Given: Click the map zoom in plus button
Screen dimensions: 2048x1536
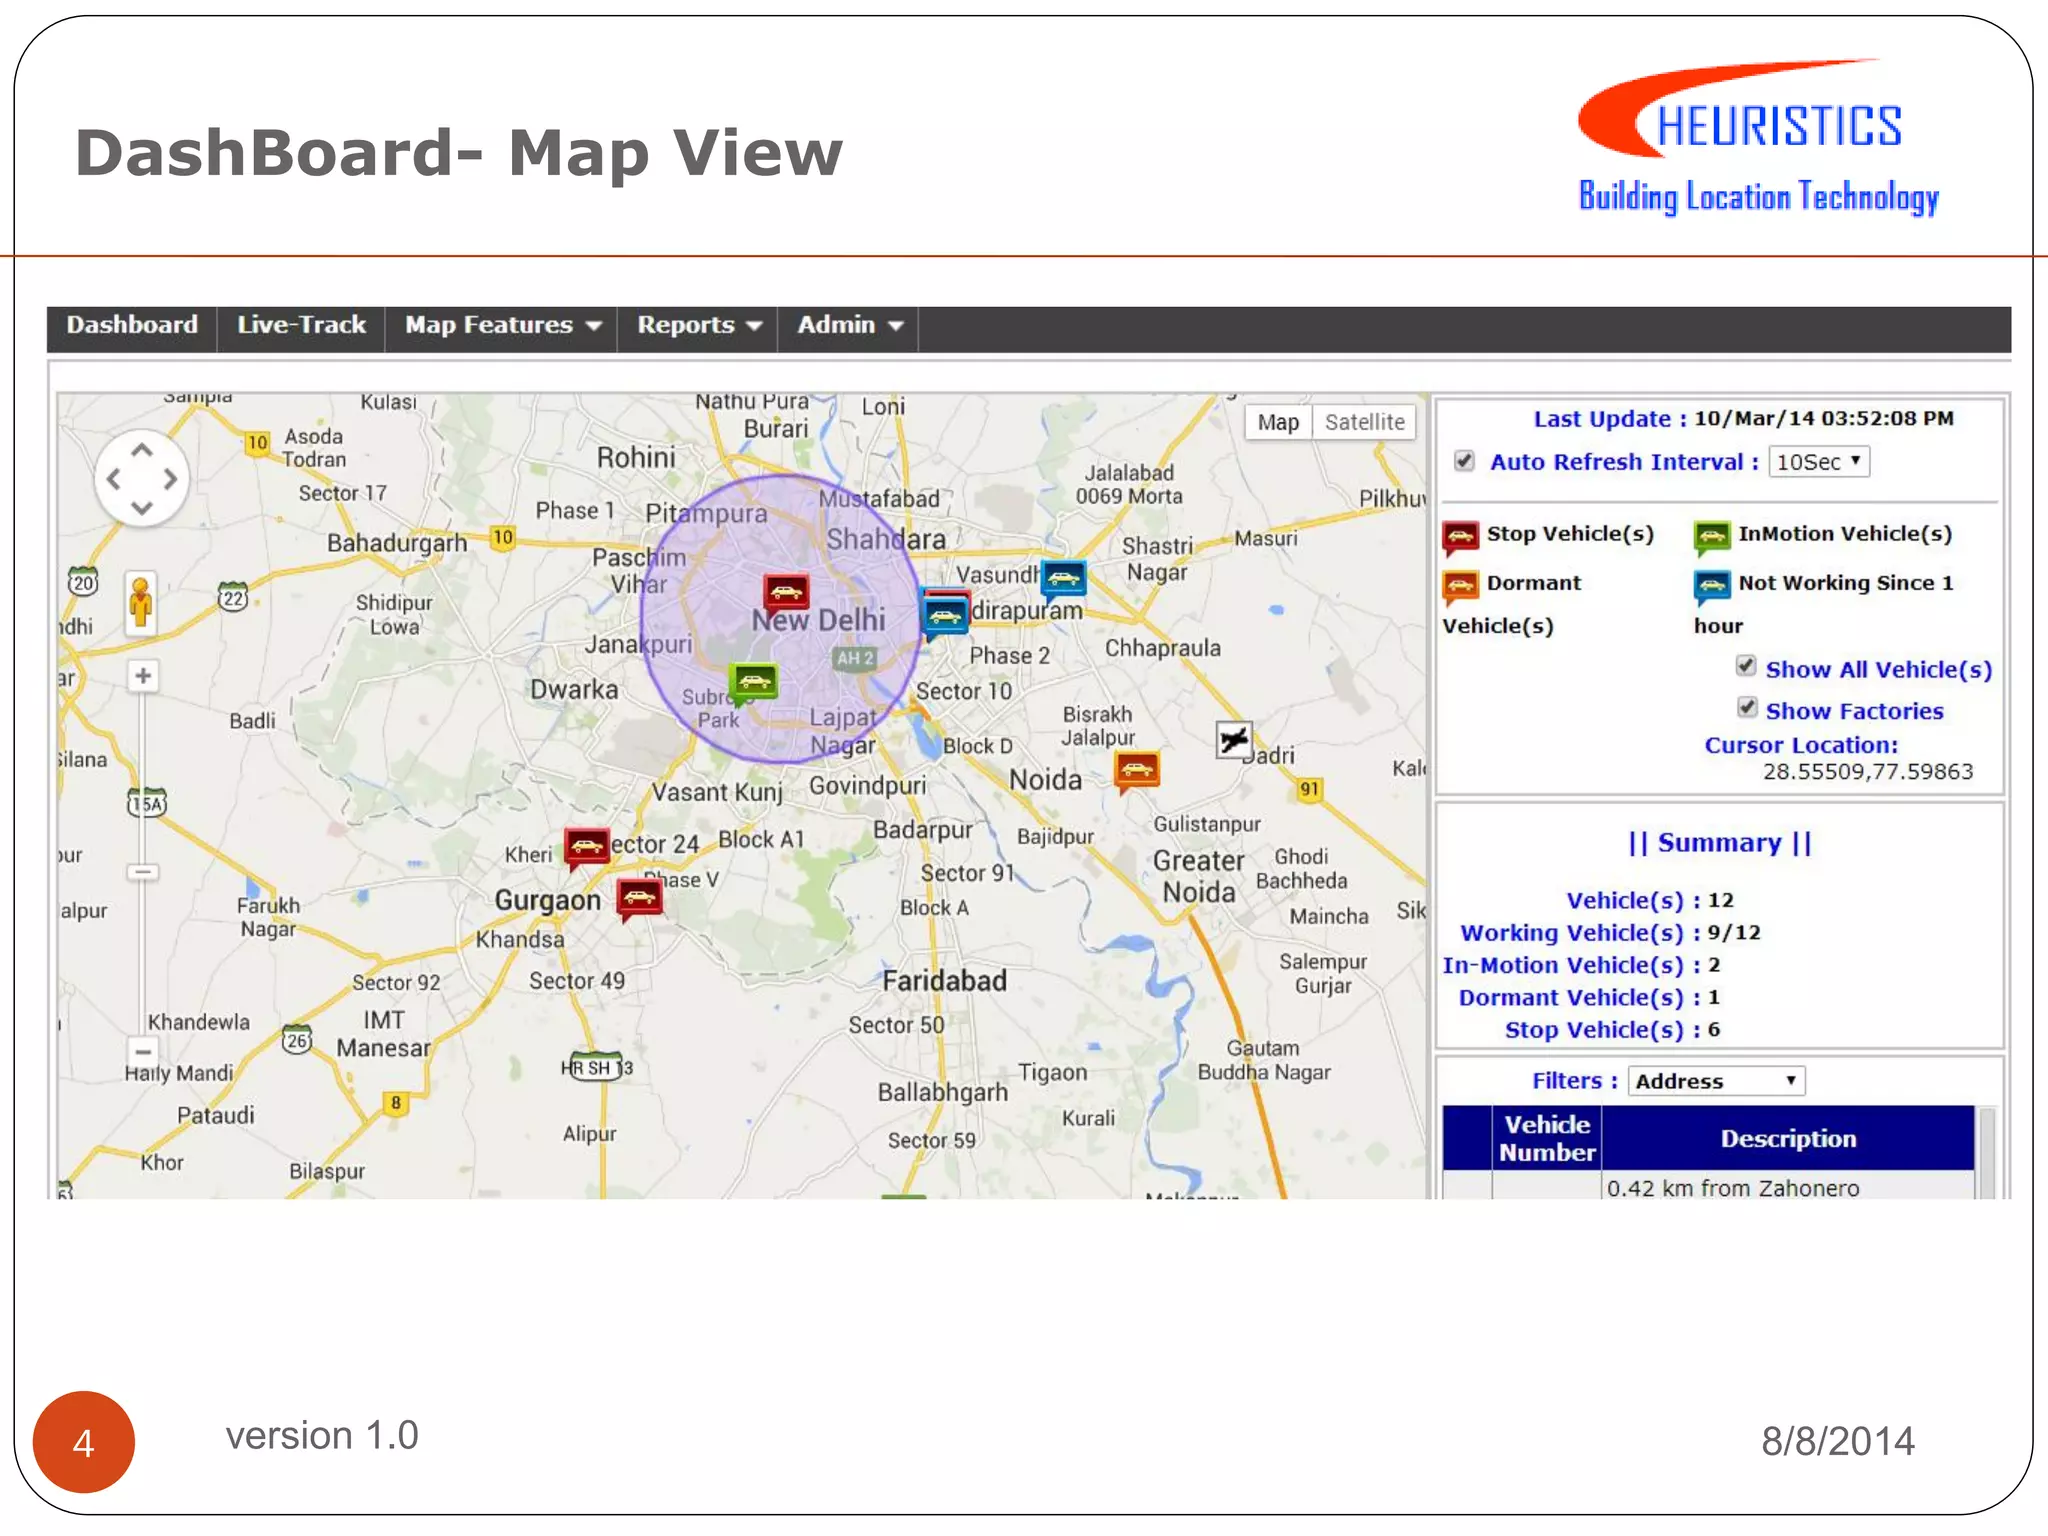Looking at the screenshot, I should pyautogui.click(x=143, y=676).
